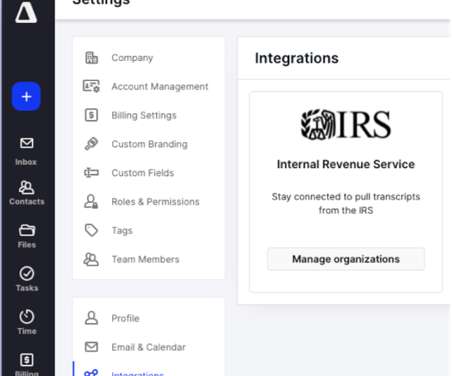Click the Manage organizations button
Screen dimensions: 452x376
pyautogui.click(x=346, y=259)
